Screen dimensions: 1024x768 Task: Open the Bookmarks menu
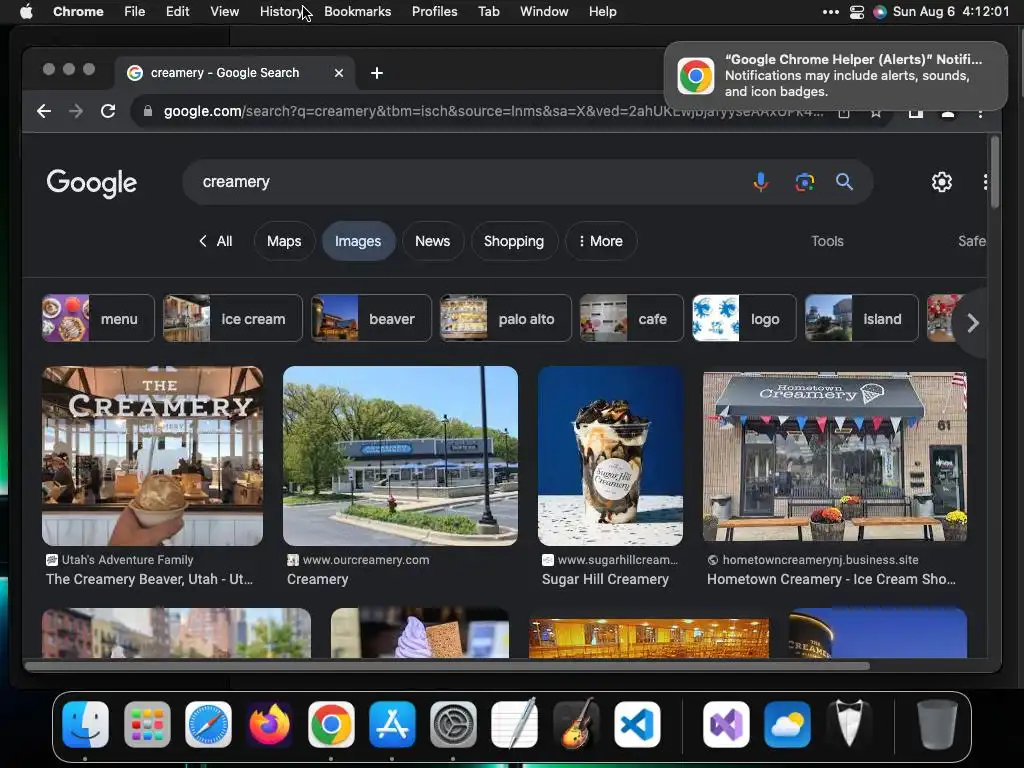click(x=357, y=12)
